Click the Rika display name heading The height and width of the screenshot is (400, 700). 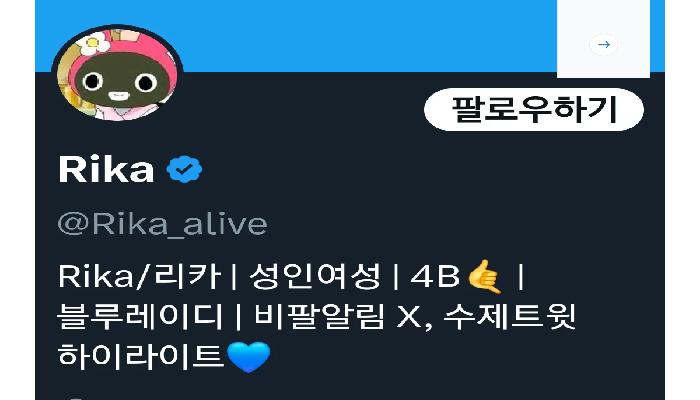click(106, 170)
